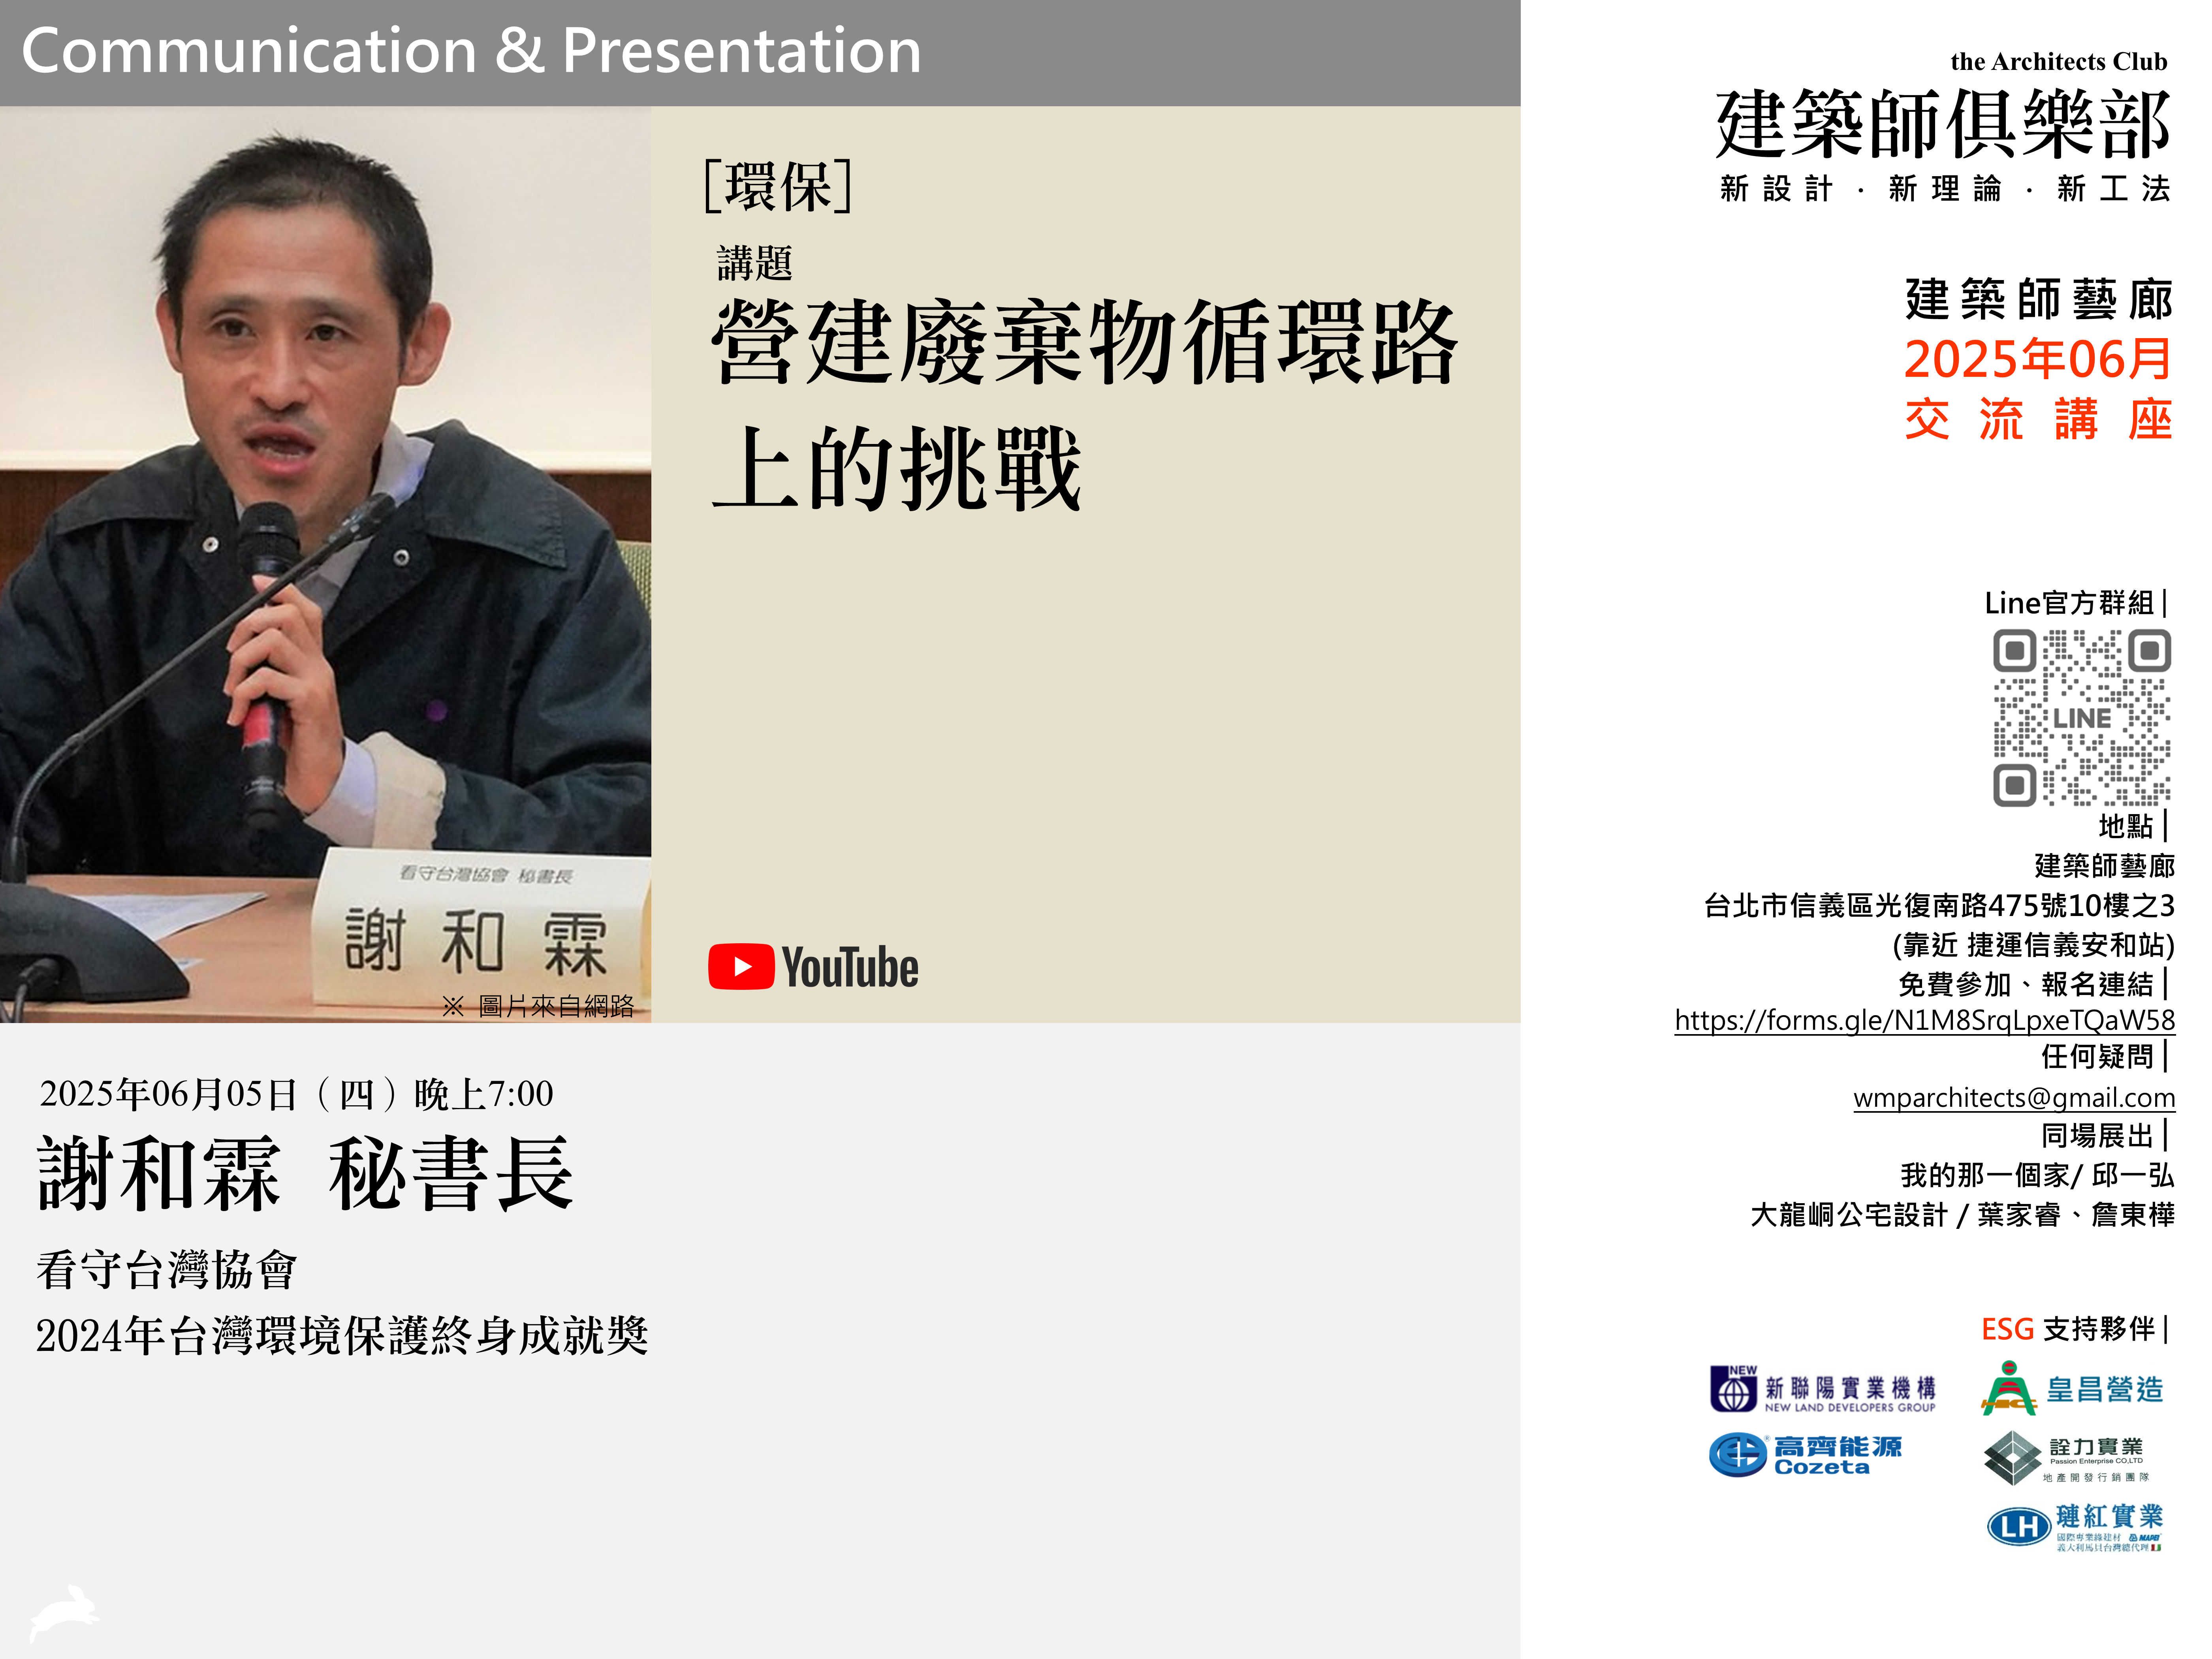
Task: Click the 皇昌營造 sponsor logo
Action: pos(2072,1389)
